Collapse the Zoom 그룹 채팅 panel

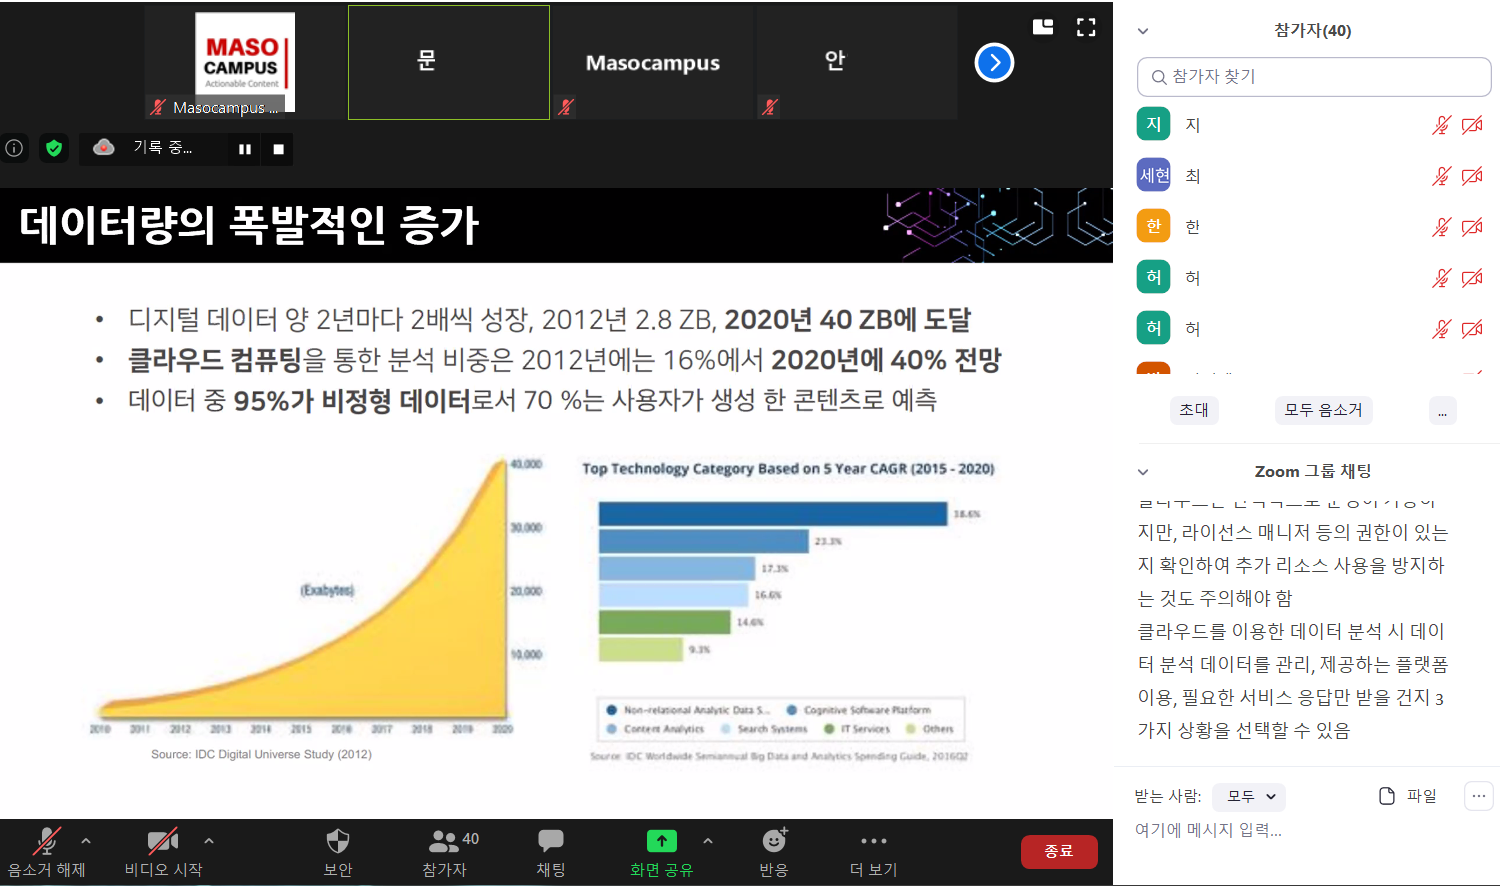click(x=1143, y=472)
